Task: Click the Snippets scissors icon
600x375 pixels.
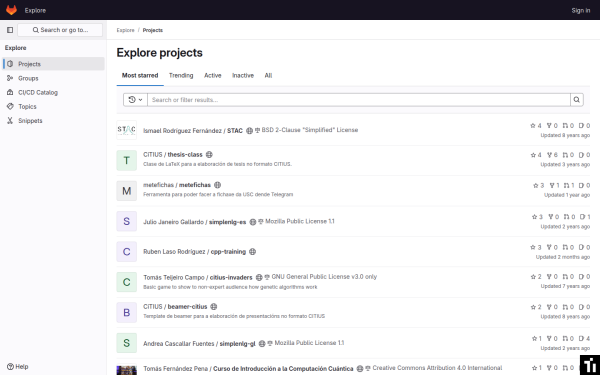Action: coord(10,121)
